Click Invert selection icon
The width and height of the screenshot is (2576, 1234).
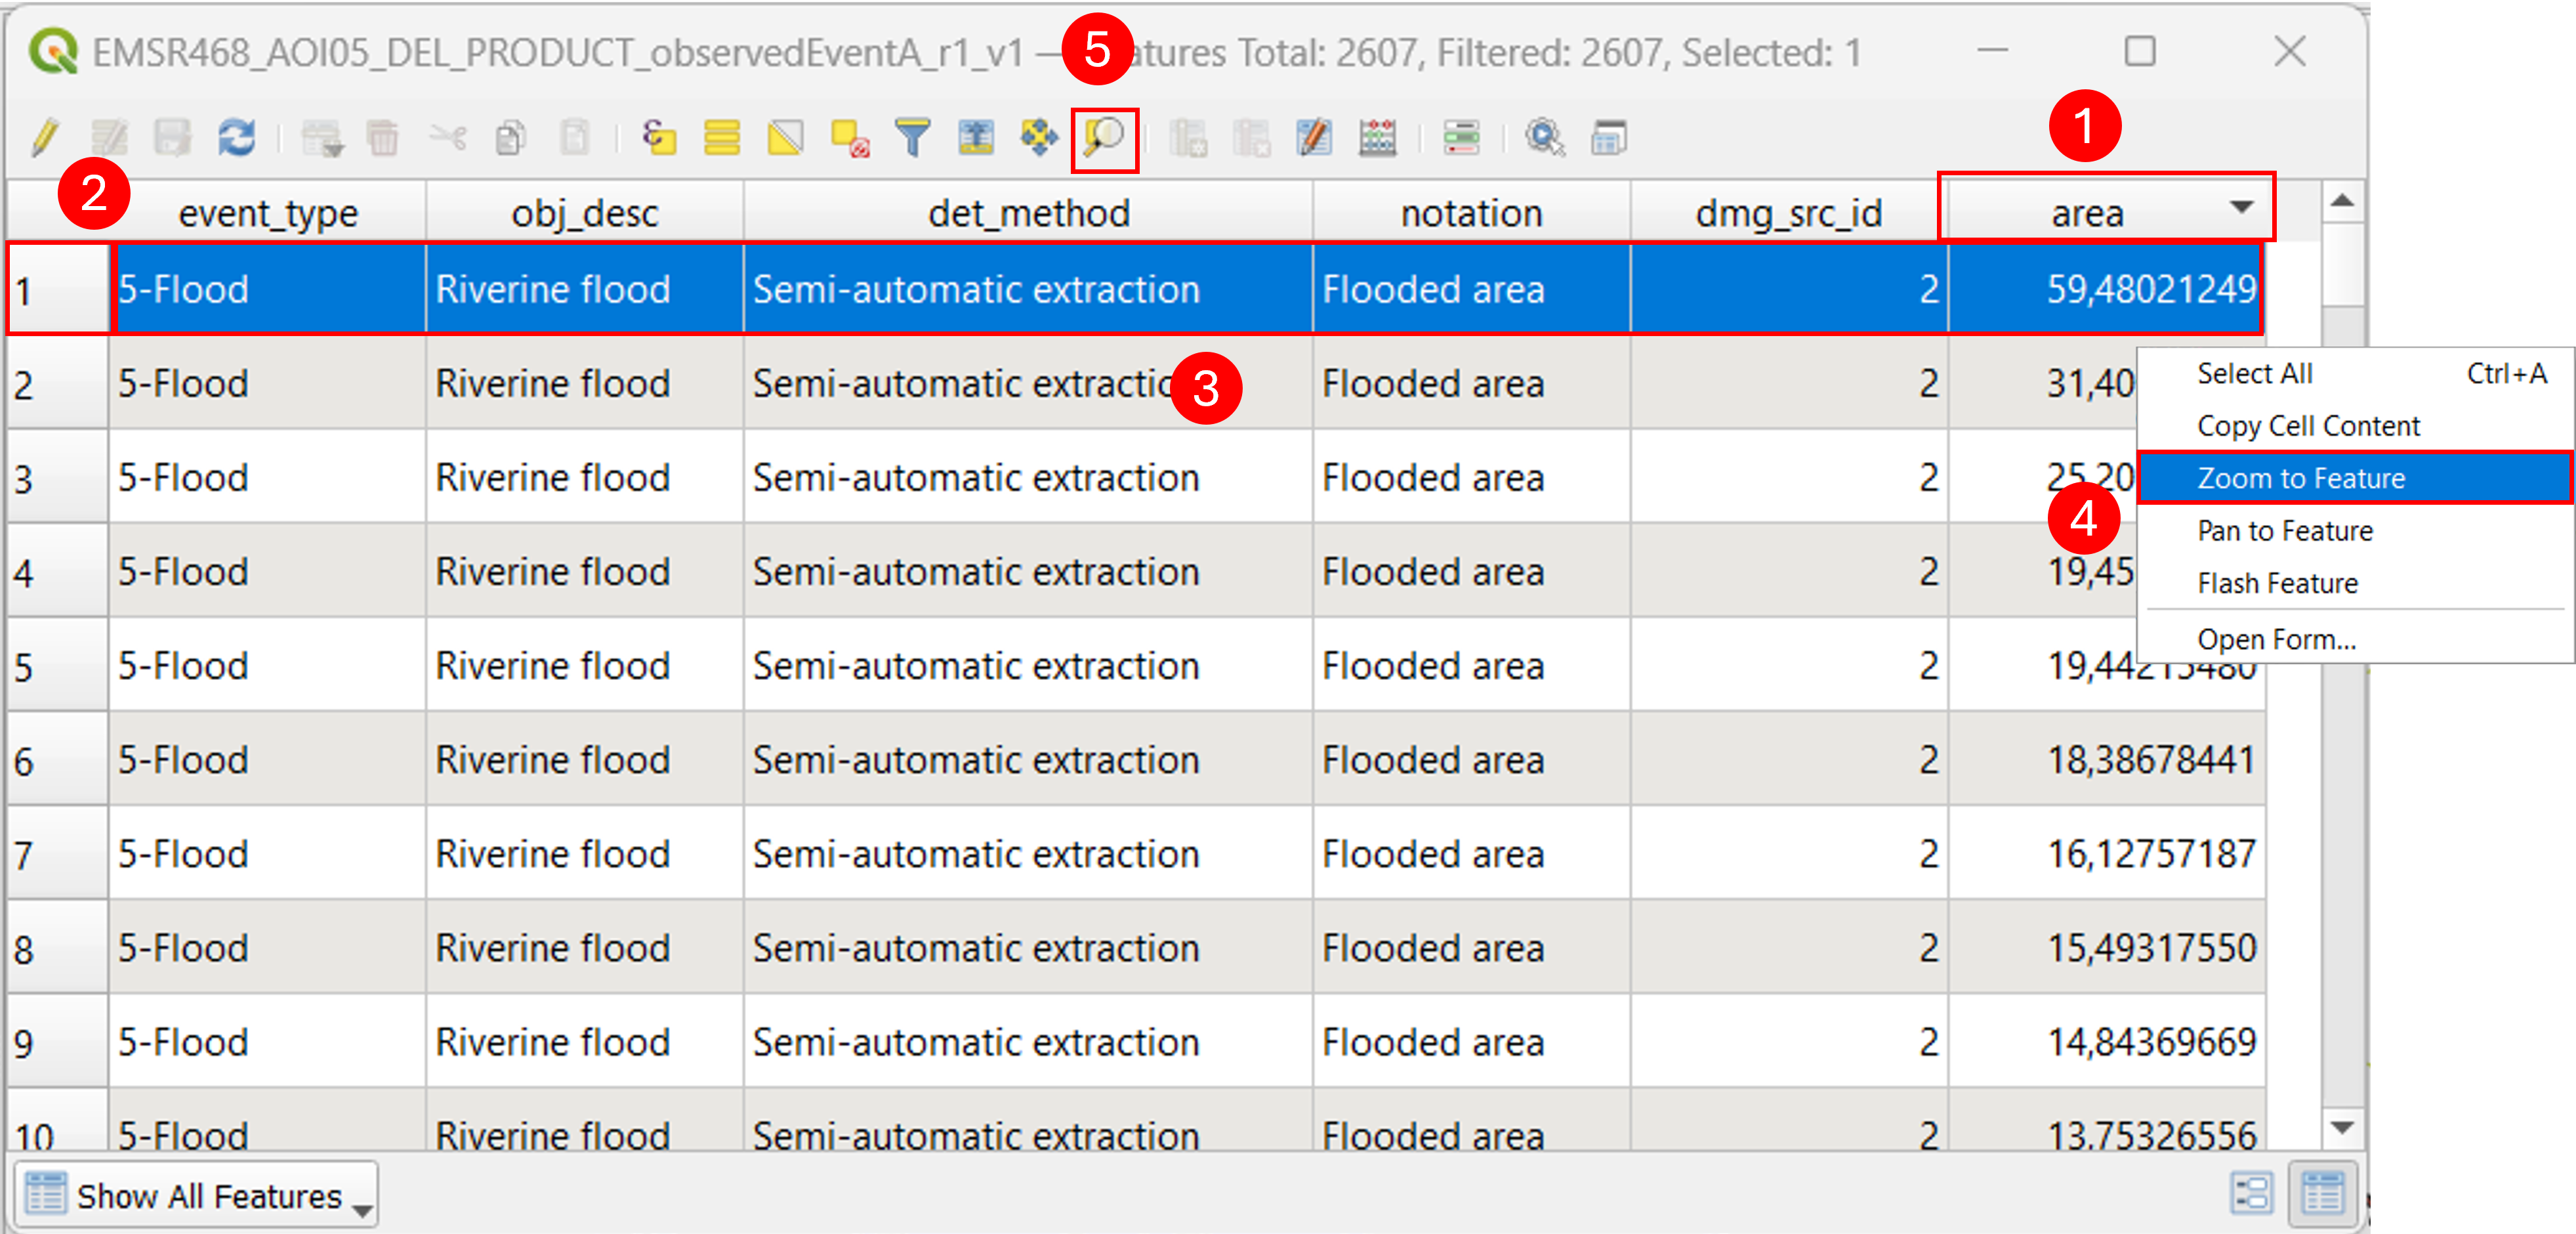point(785,138)
